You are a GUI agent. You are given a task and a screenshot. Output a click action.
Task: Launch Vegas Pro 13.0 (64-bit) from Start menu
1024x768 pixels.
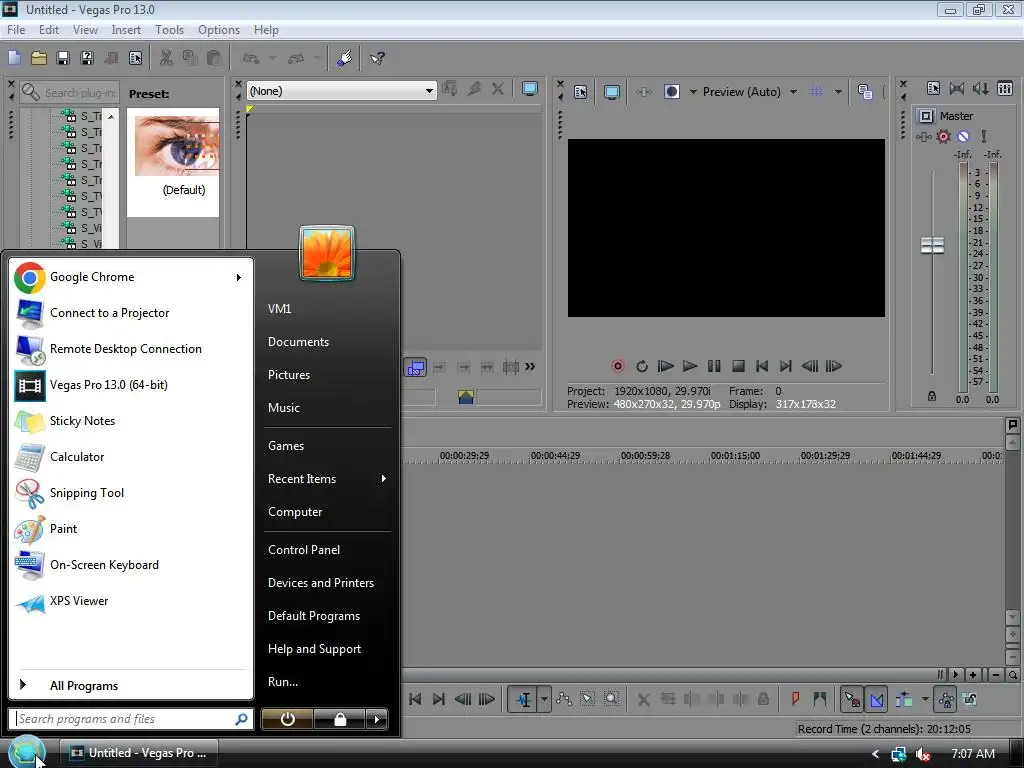coord(131,385)
